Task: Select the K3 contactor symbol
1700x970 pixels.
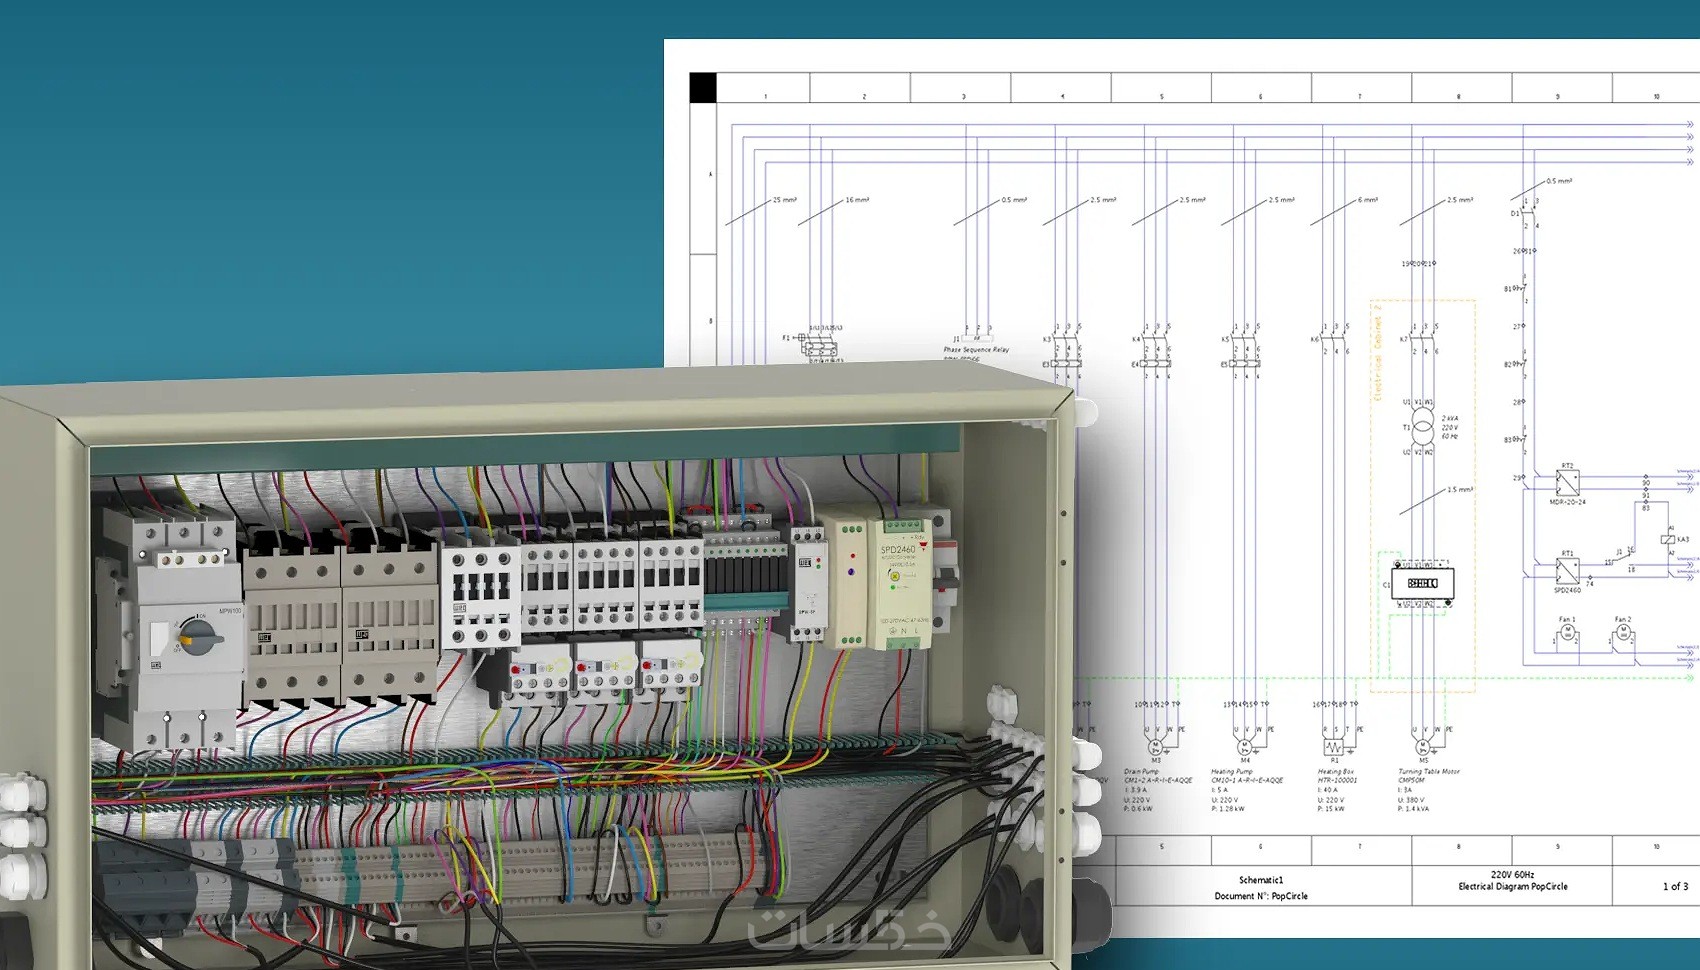Action: coord(1067,339)
